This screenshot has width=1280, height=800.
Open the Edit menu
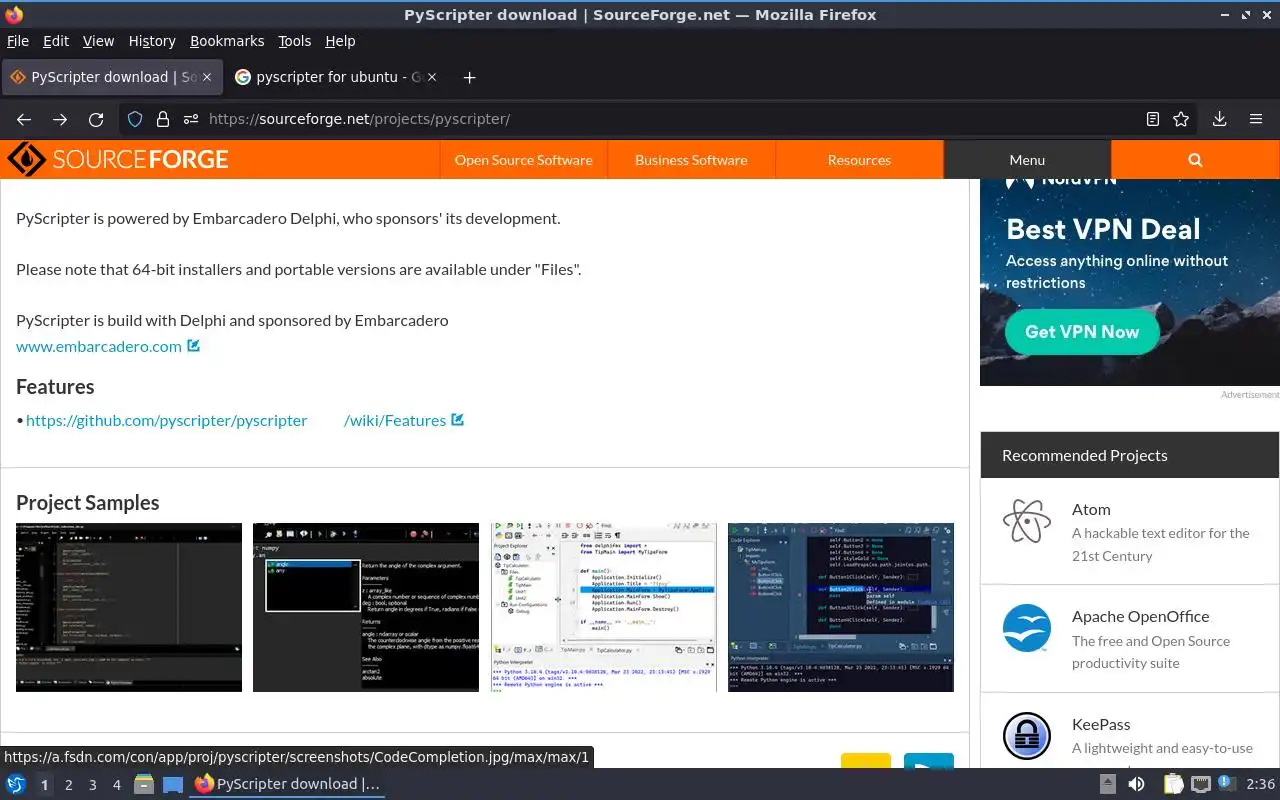pyautogui.click(x=56, y=41)
